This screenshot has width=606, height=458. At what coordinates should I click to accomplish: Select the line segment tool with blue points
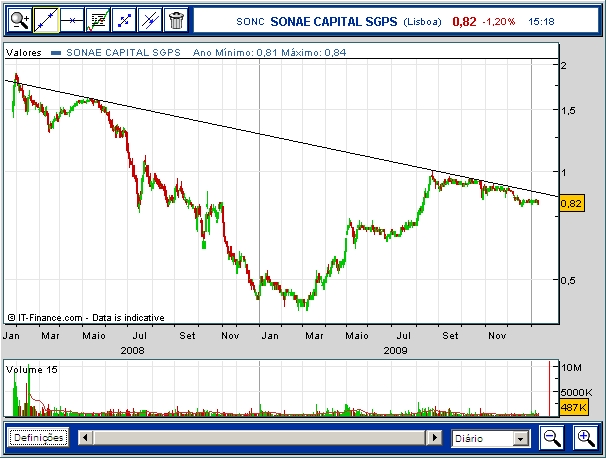(124, 20)
